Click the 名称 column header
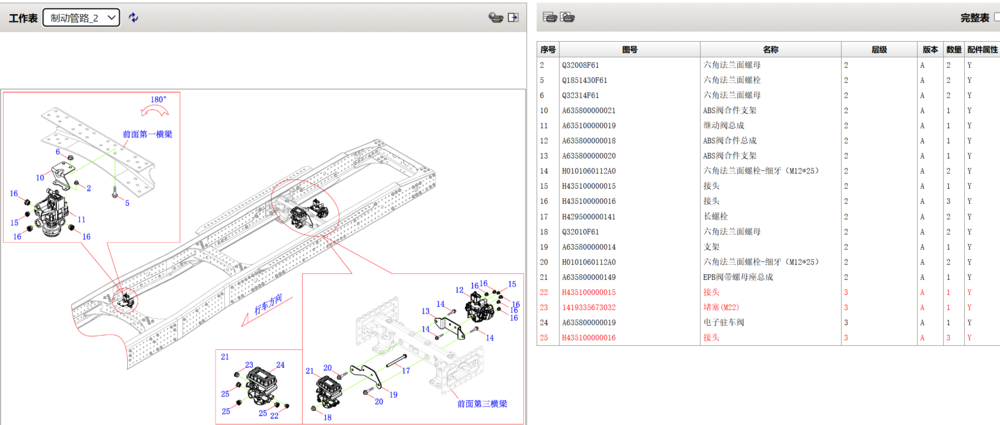 [770, 49]
